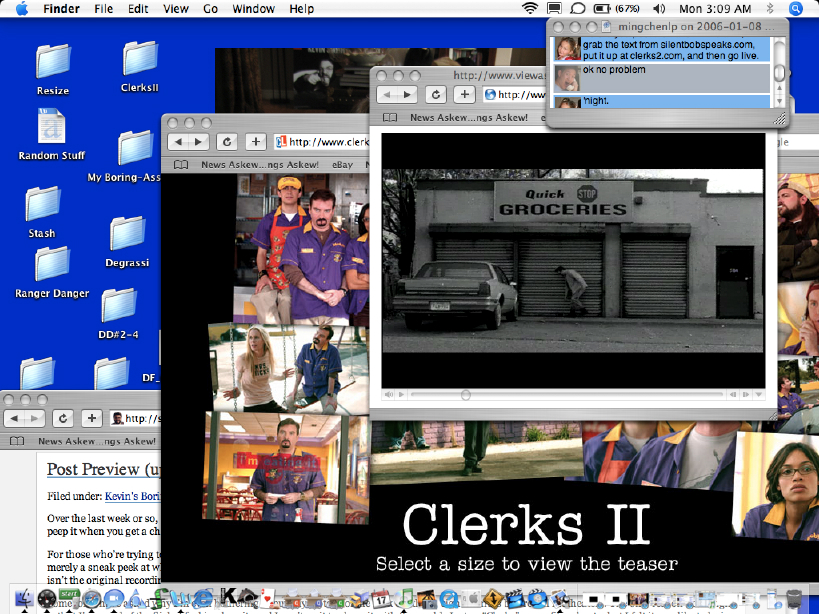Open the Displays menu bar icon

pos(554,9)
